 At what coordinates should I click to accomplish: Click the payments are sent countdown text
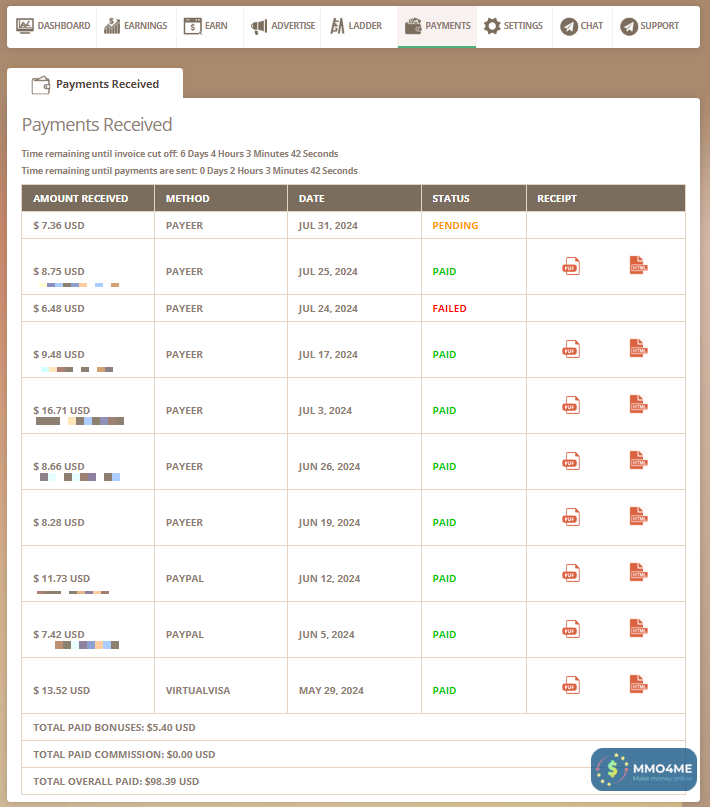click(189, 170)
